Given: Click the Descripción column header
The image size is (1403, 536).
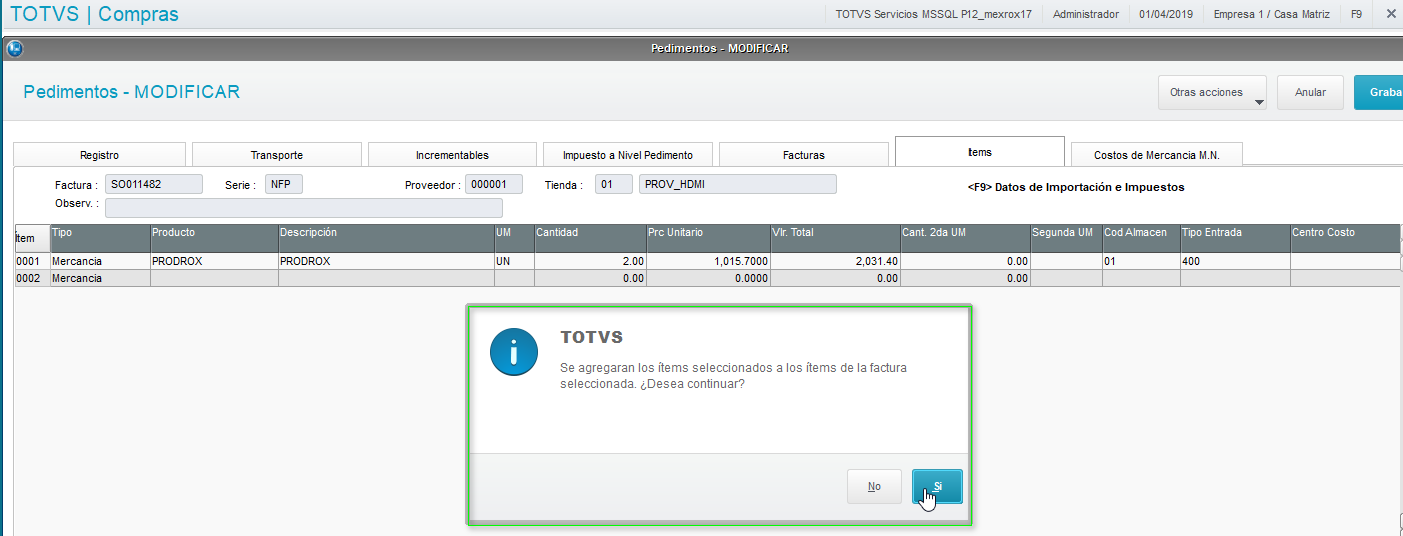Looking at the screenshot, I should pos(386,238).
